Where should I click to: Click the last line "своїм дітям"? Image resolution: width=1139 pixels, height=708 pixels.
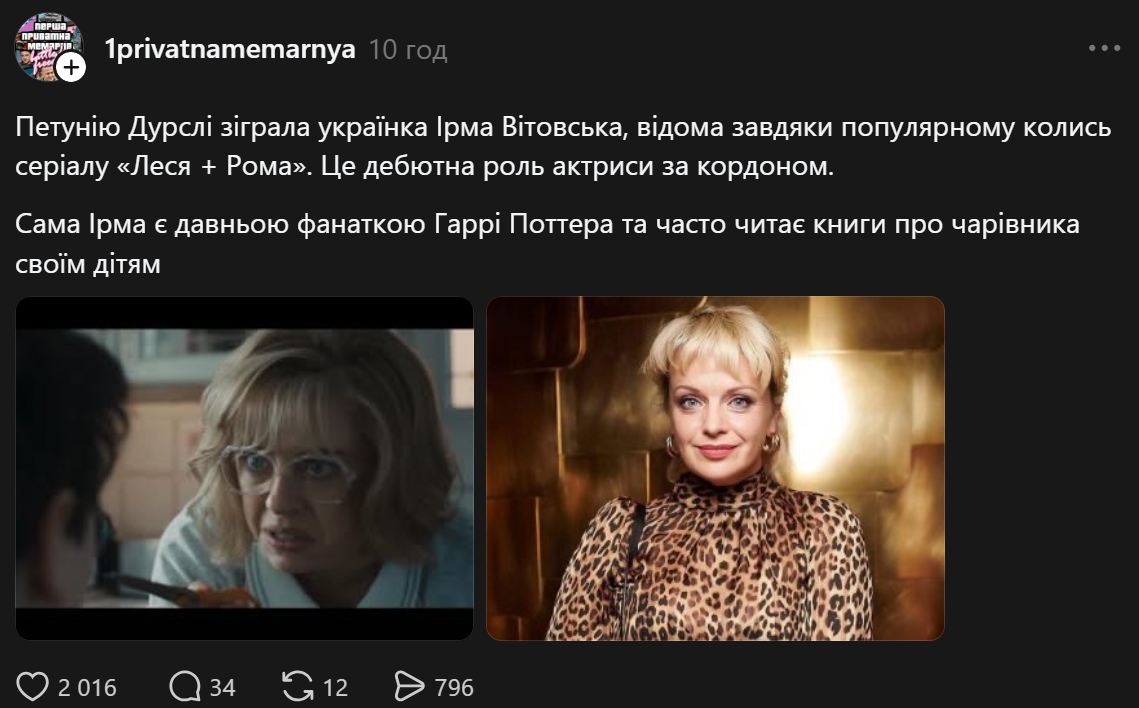point(88,263)
